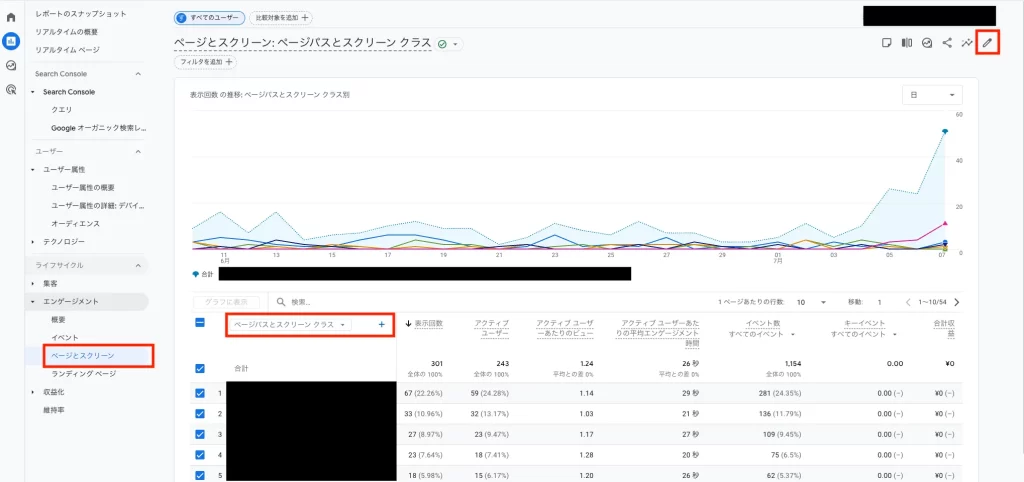Uncheck the row 2 checkbox
Image resolution: width=1024 pixels, height=482 pixels.
click(200, 413)
